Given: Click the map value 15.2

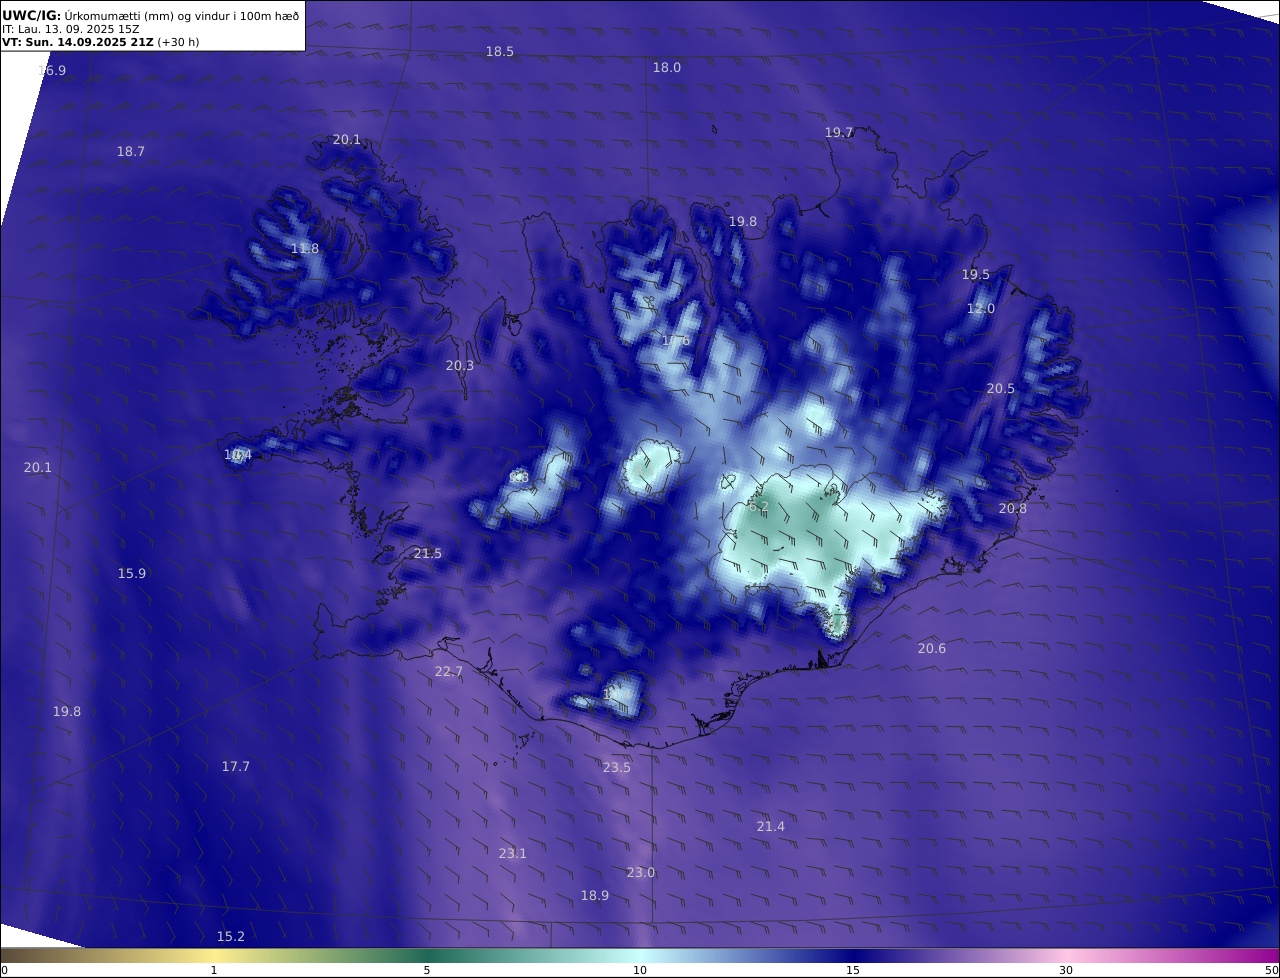Looking at the screenshot, I should [x=231, y=937].
